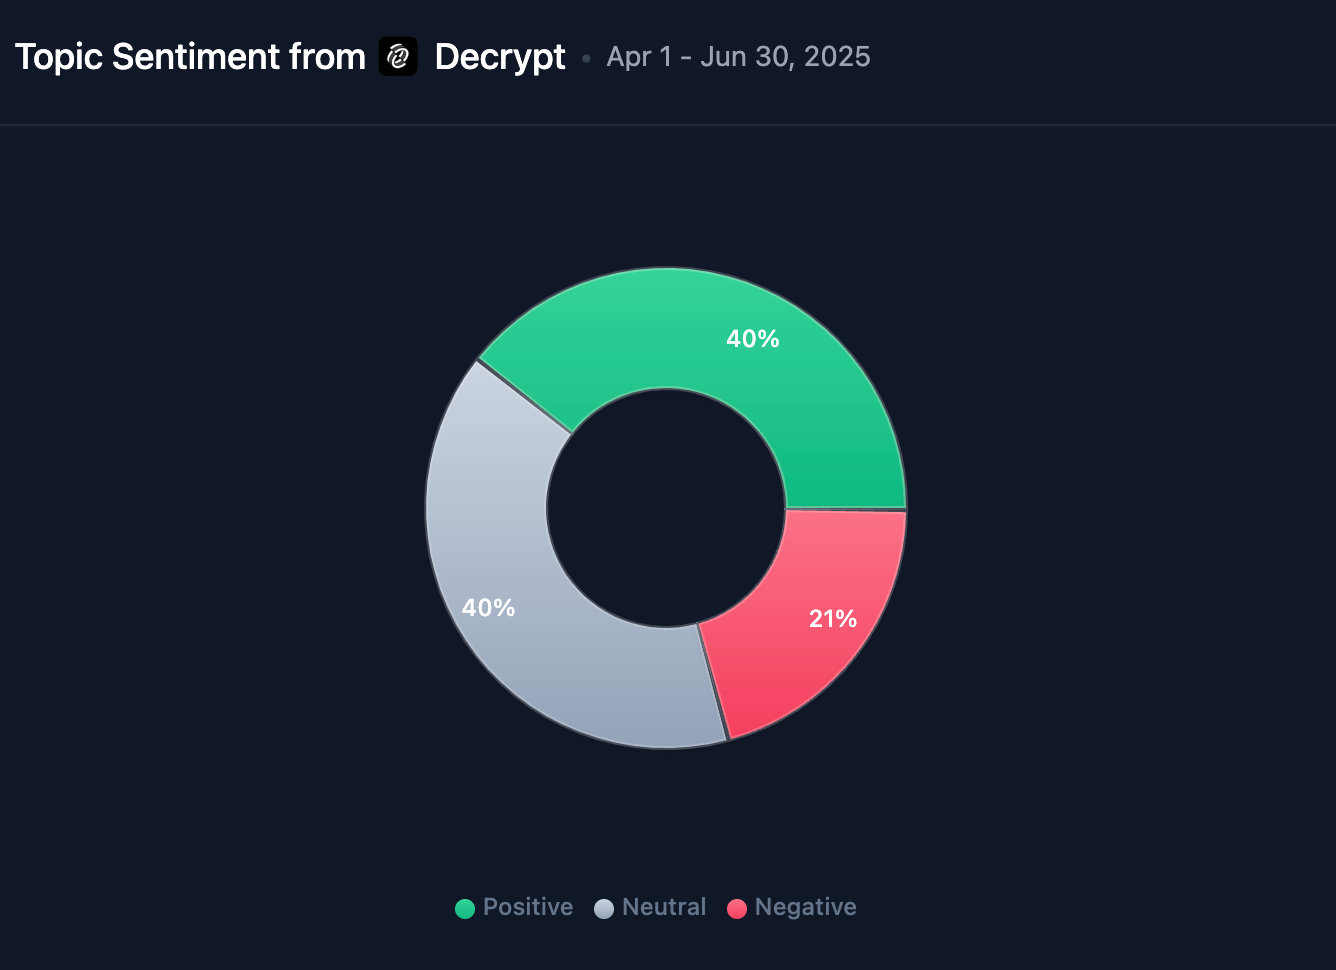Click the 40% label on gray segment
The image size is (1336, 970).
tap(488, 608)
